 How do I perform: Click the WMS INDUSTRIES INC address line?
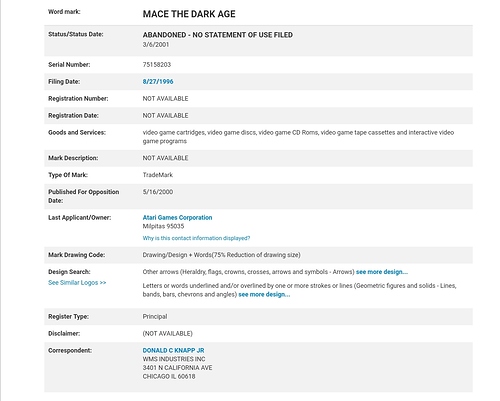click(174, 359)
